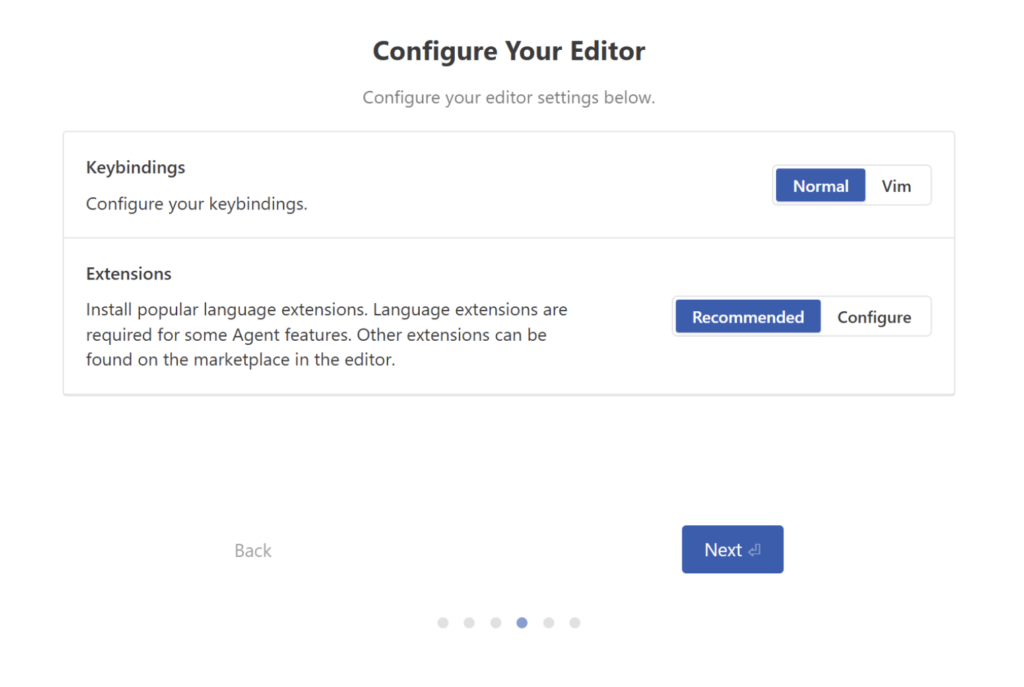Click the 'Configure your keybindings.' description
This screenshot has width=1024, height=687.
(197, 204)
